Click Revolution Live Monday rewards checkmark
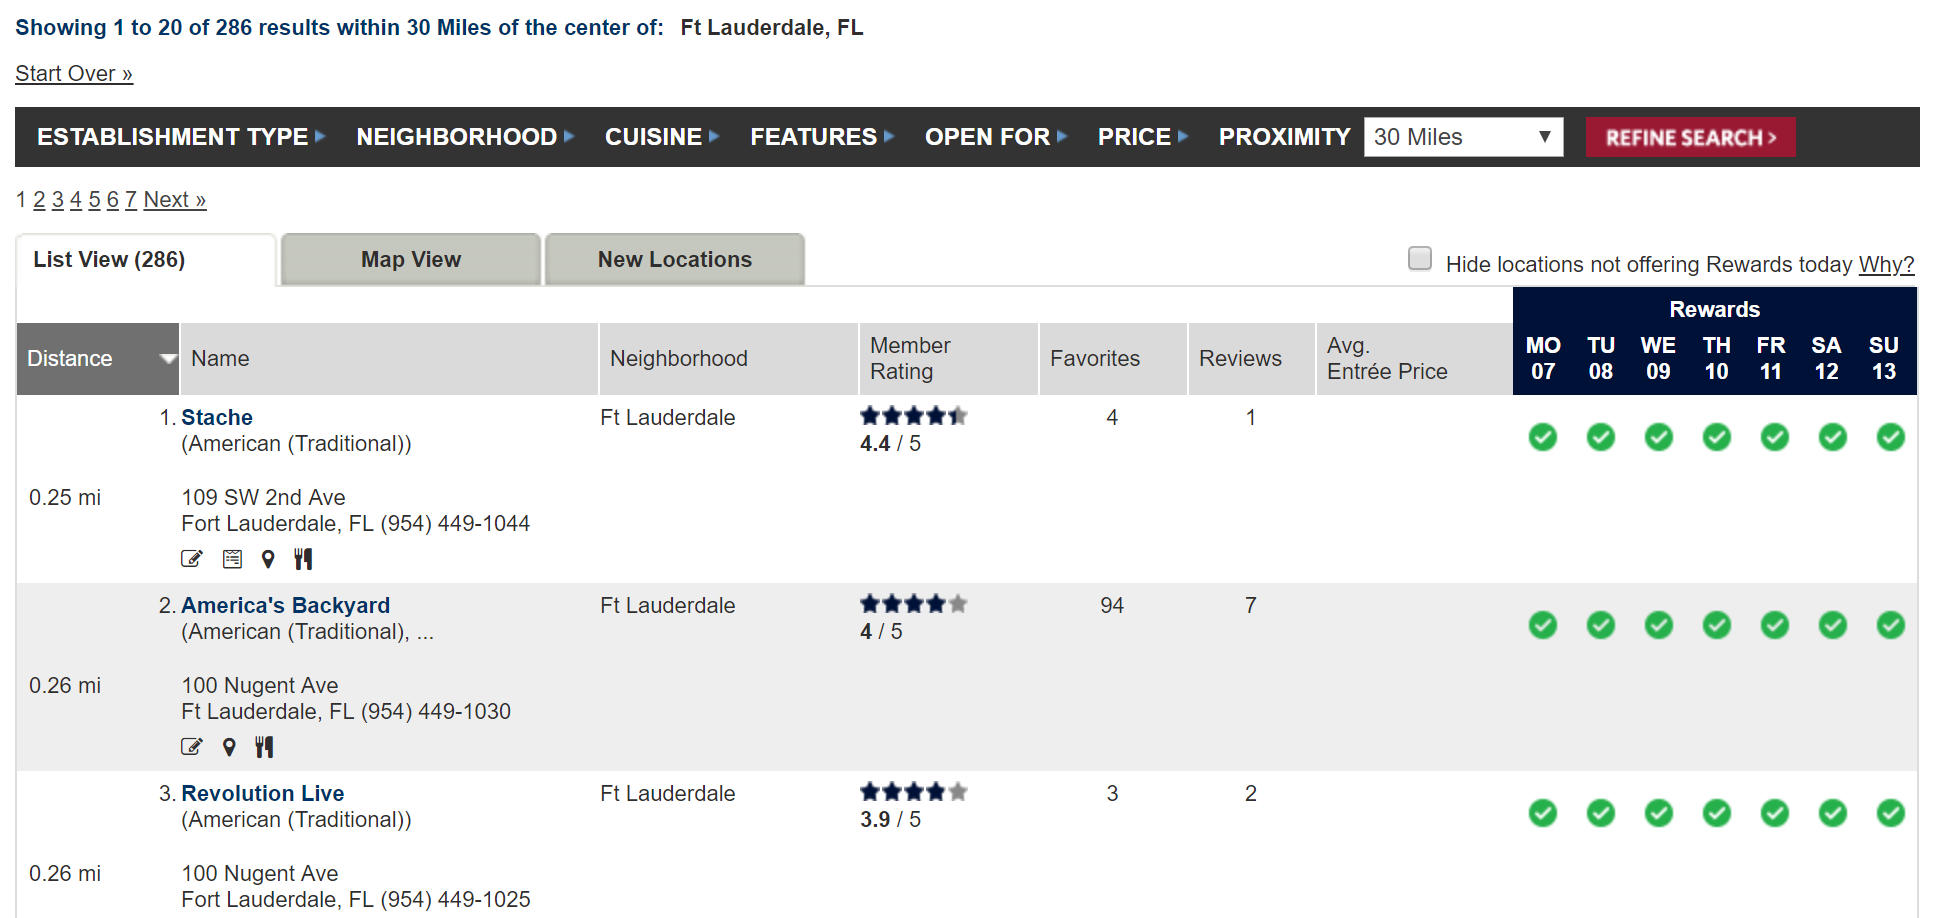The image size is (1943, 918). [1543, 813]
